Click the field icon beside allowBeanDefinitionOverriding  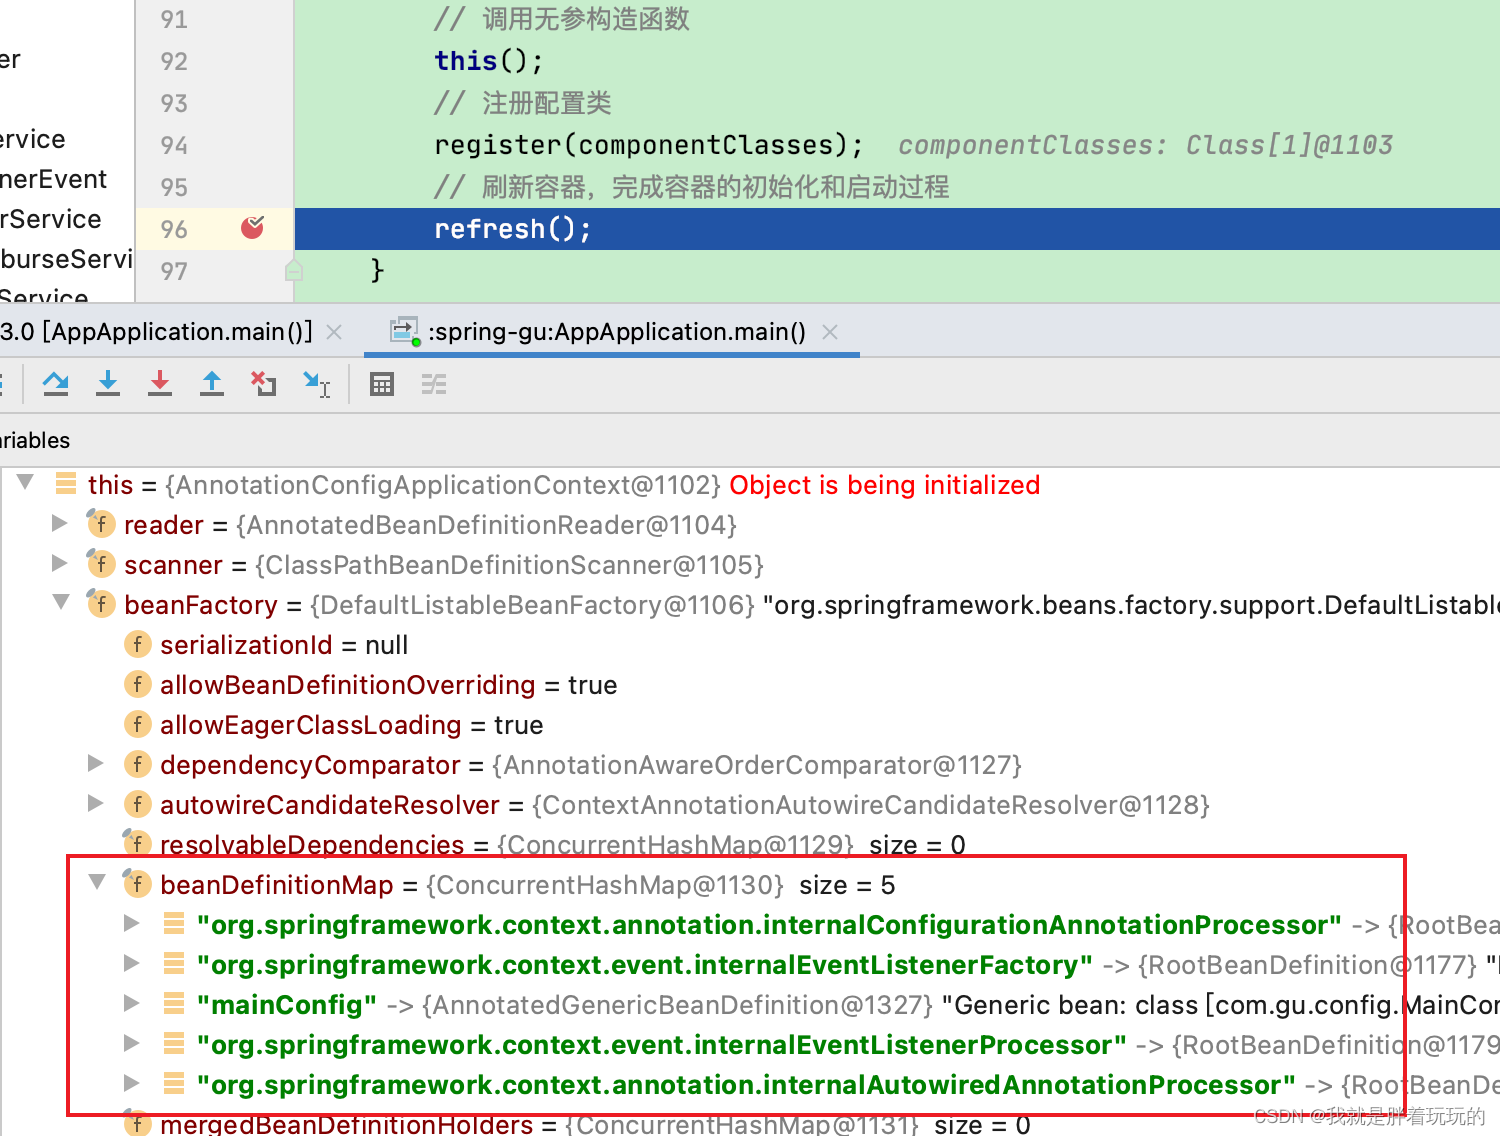click(x=137, y=684)
